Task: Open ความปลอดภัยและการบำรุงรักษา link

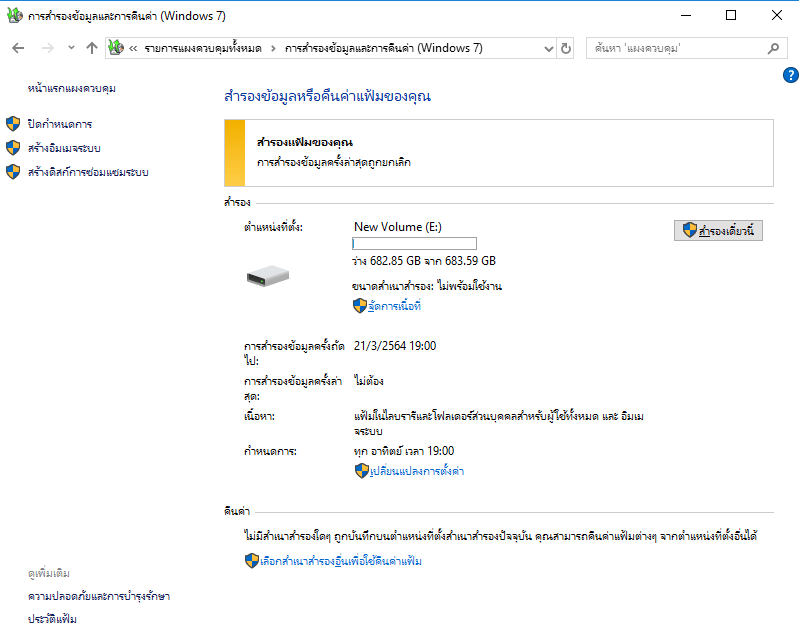Action: (x=99, y=596)
